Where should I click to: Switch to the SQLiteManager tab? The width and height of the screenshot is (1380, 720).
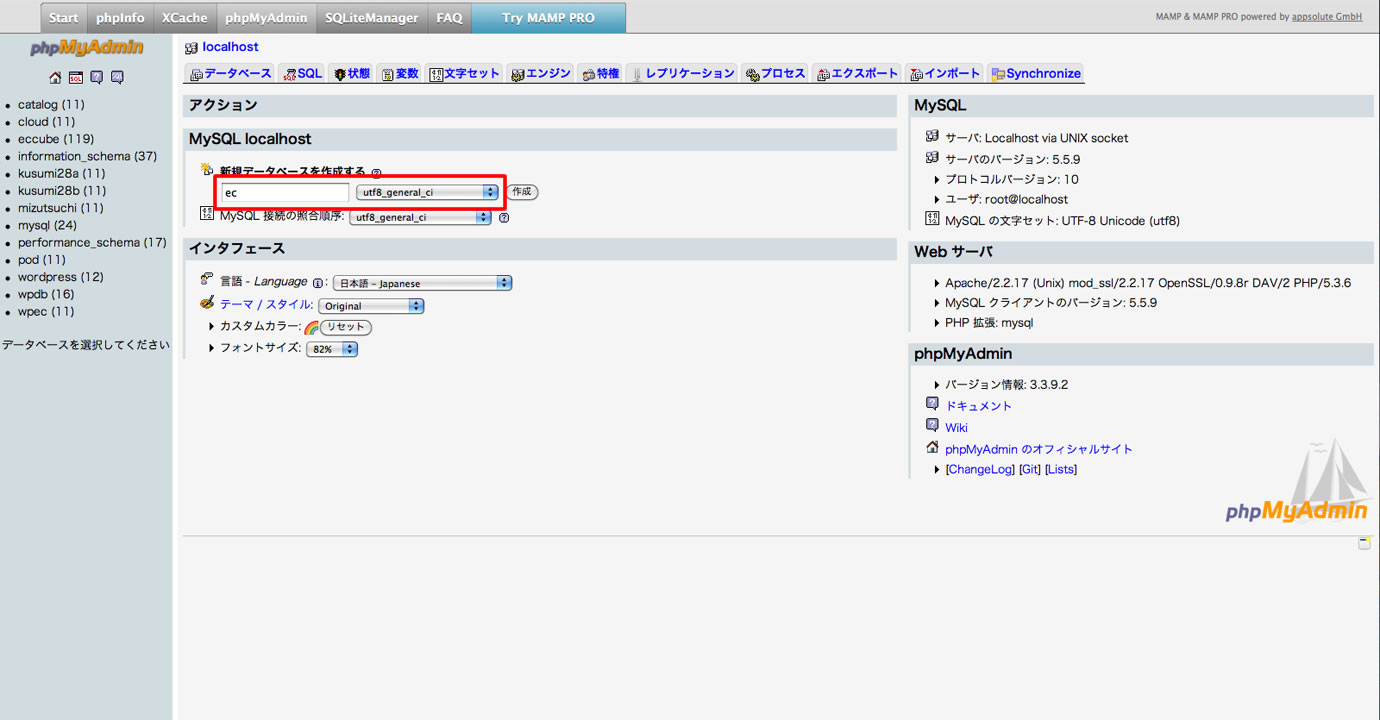[x=372, y=18]
